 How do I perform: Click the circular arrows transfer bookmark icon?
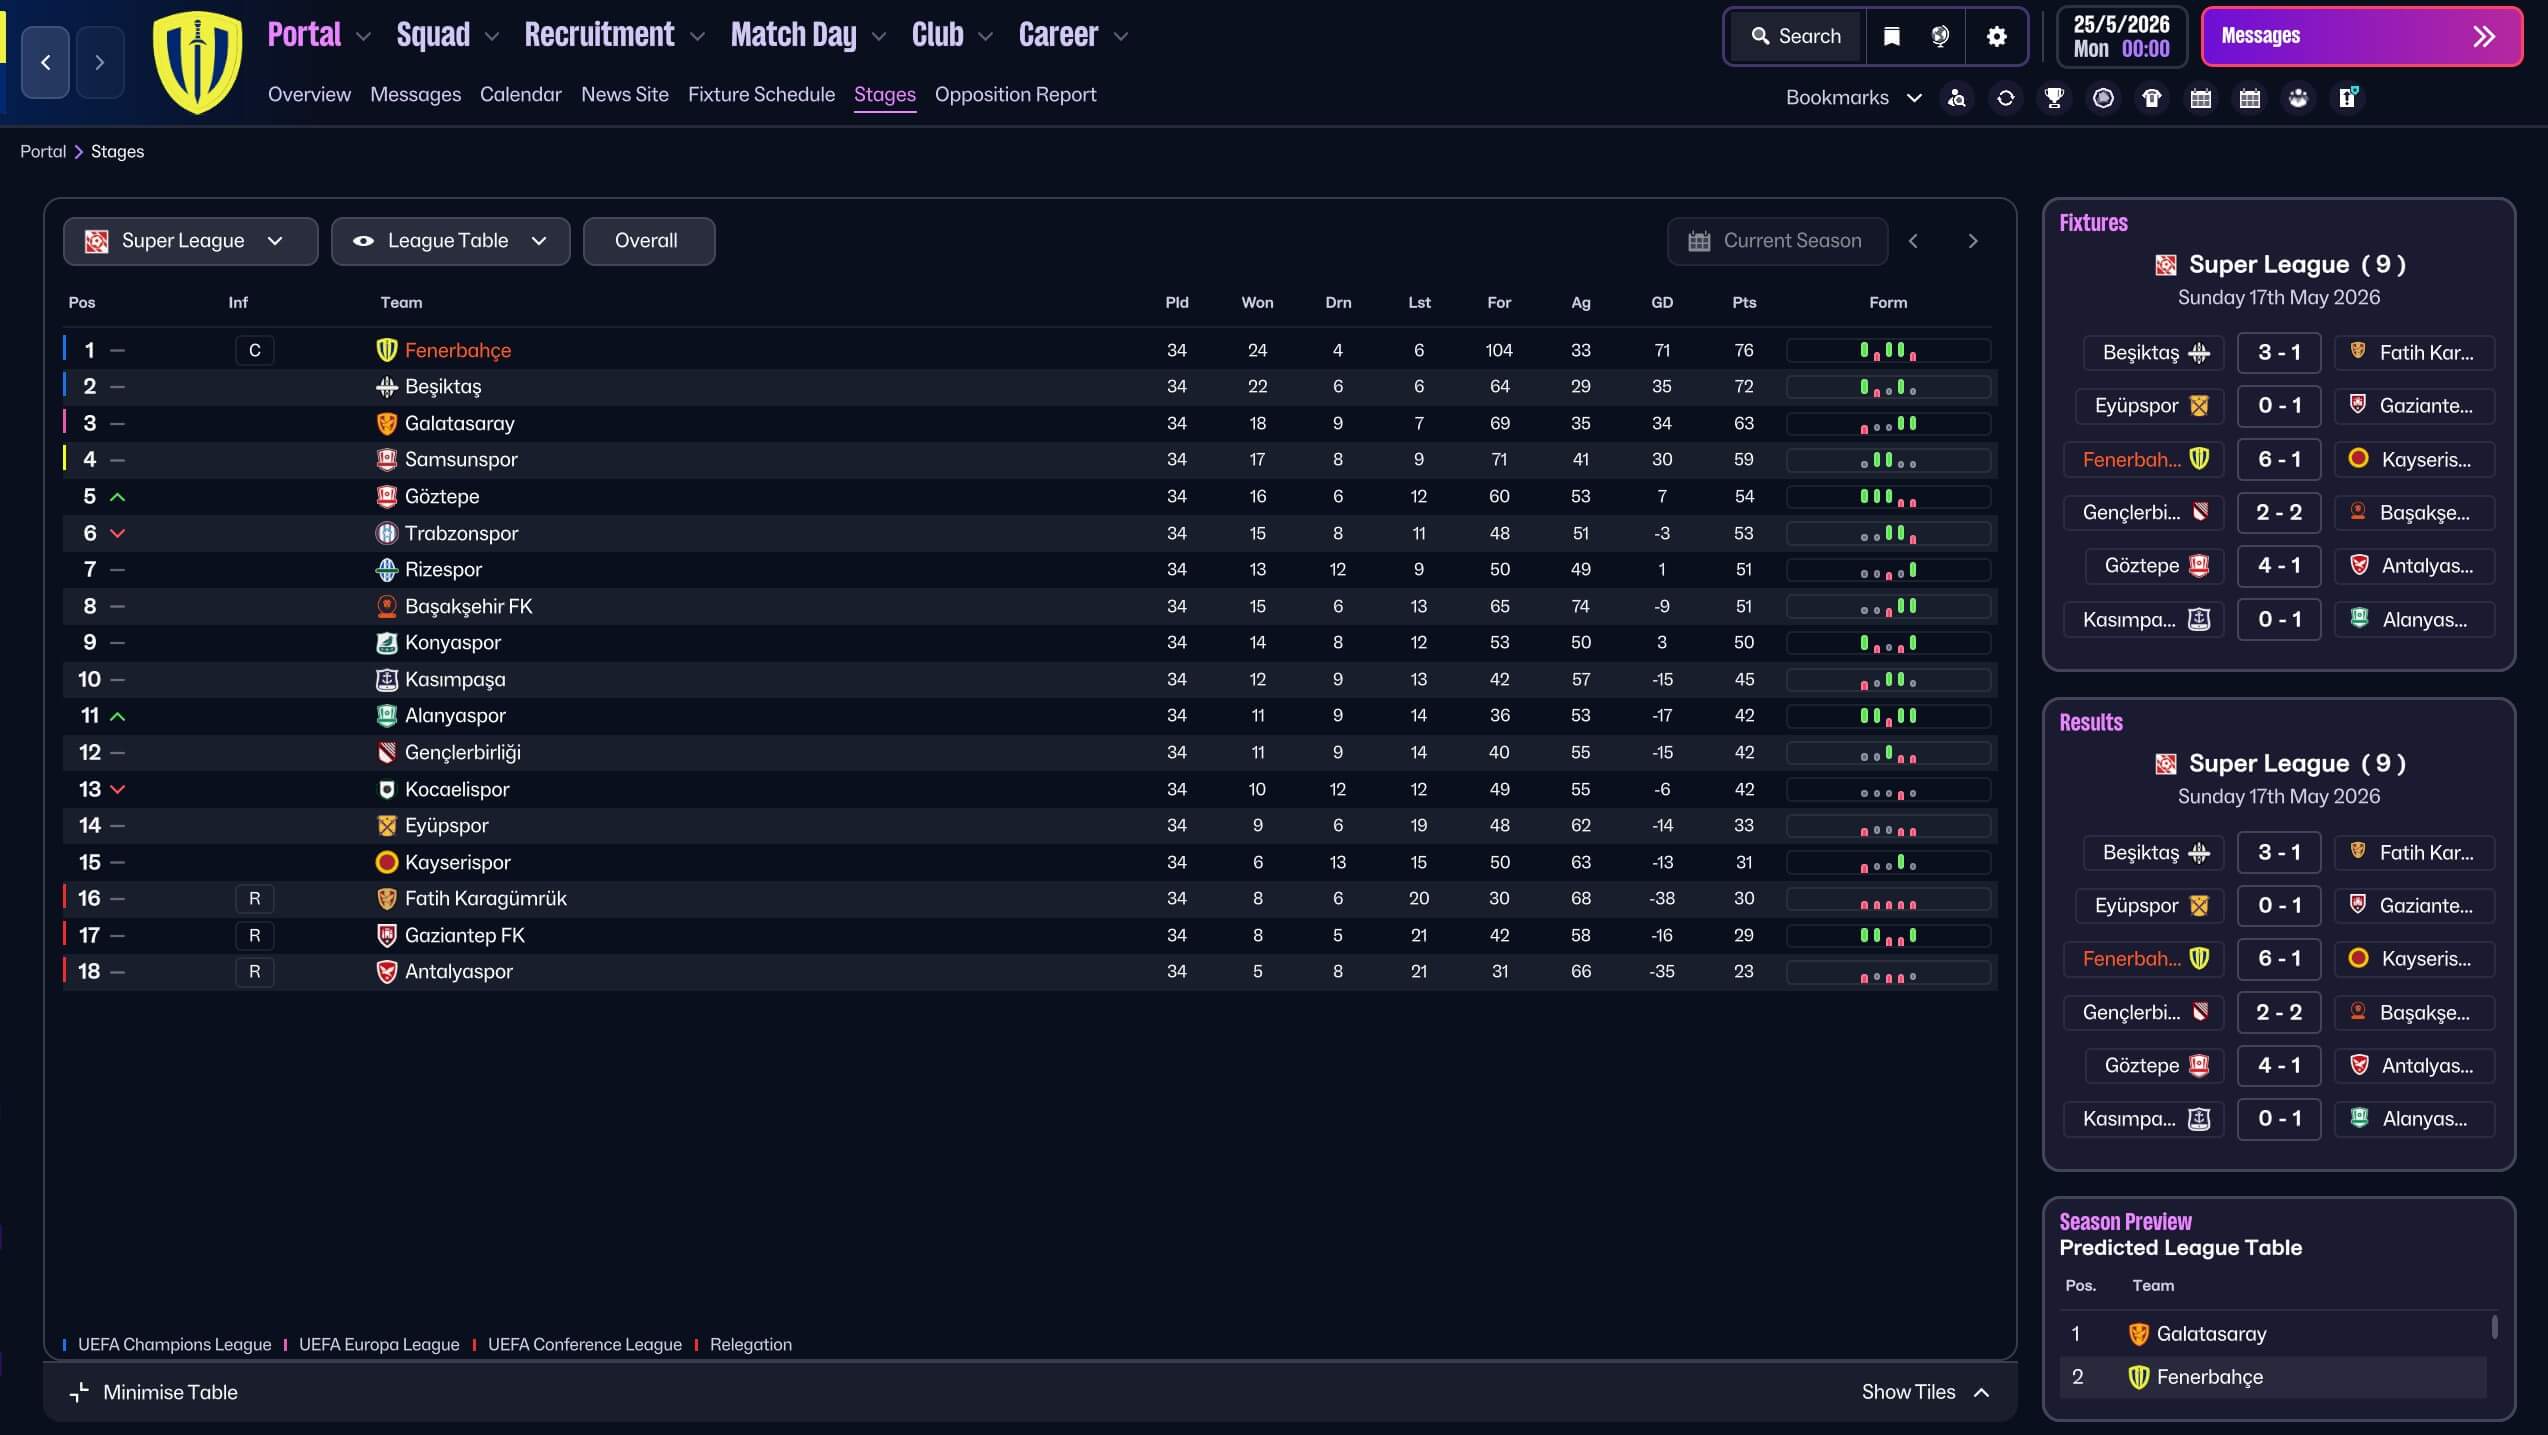tap(2005, 98)
